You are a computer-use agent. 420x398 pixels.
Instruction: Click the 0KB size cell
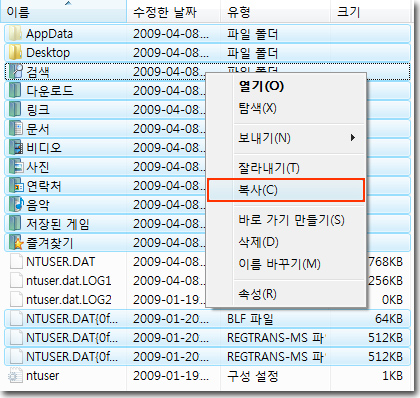392,300
